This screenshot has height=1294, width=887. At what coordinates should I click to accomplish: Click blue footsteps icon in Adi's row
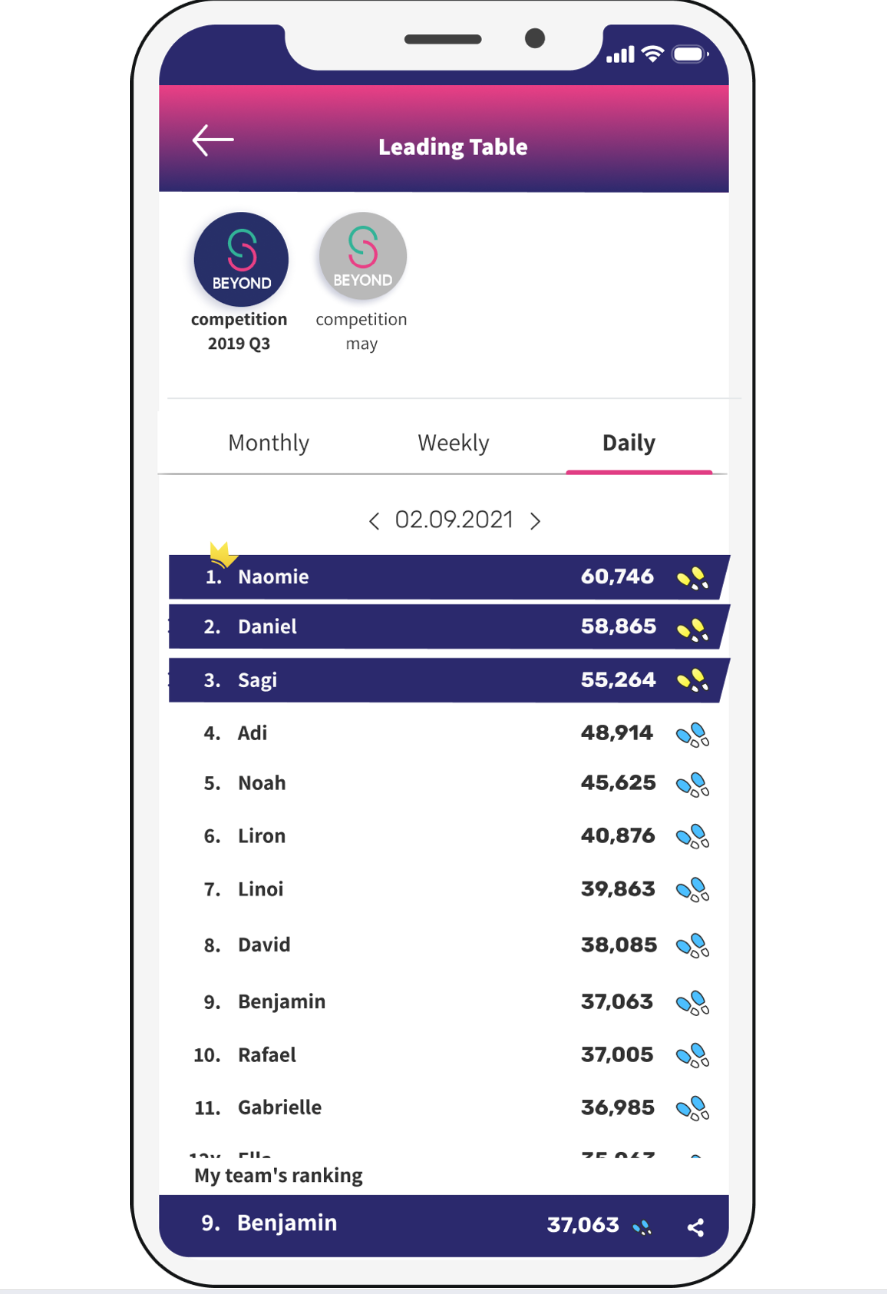693,736
